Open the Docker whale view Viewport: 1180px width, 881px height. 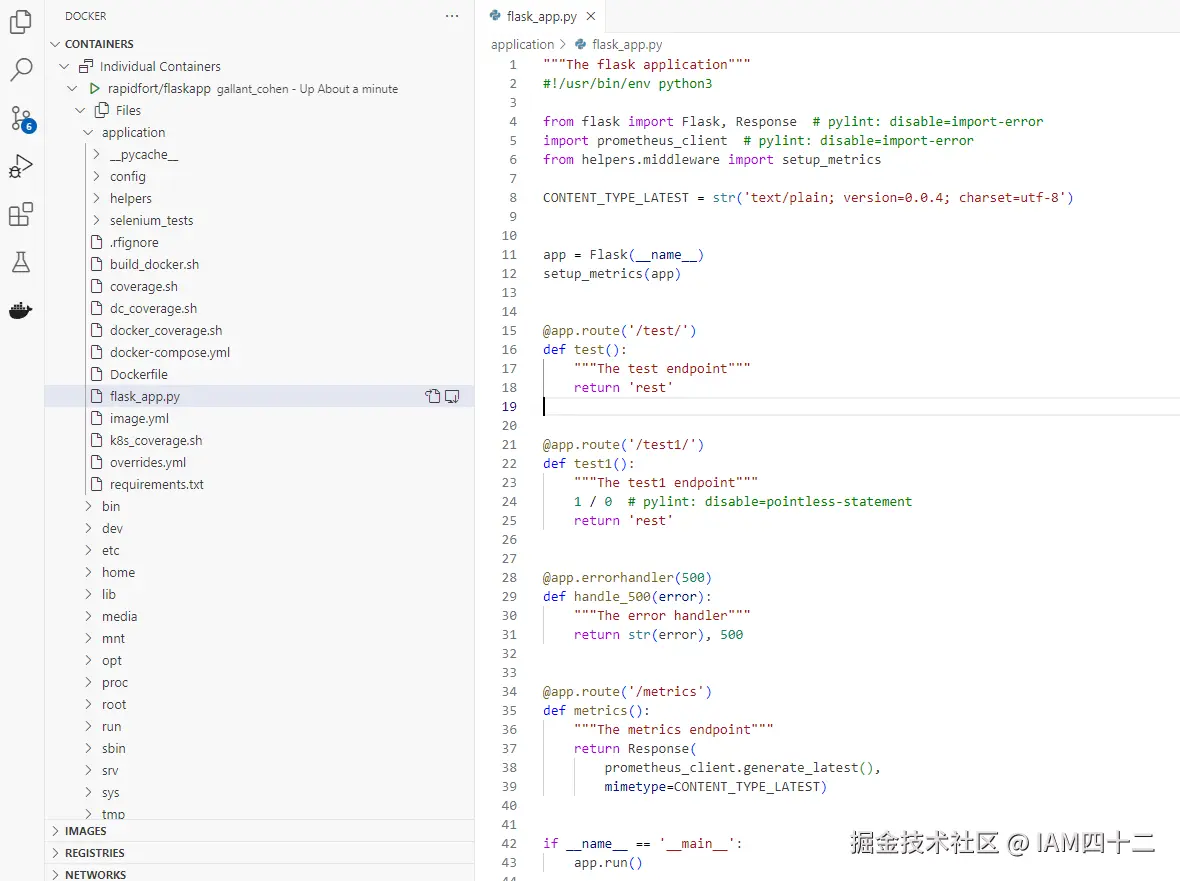pyautogui.click(x=21, y=310)
